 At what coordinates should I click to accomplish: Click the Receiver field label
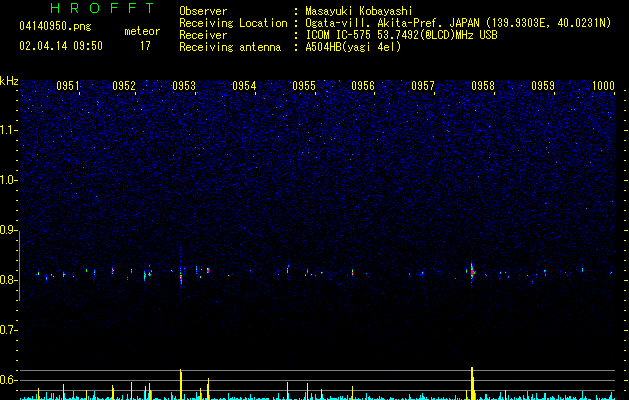coord(203,35)
